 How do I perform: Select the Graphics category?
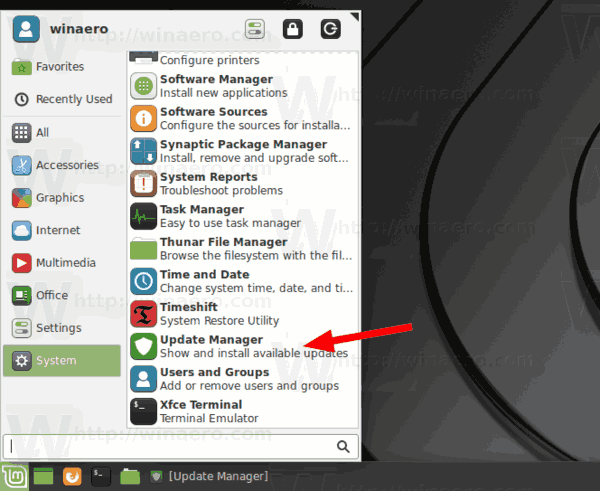62,198
